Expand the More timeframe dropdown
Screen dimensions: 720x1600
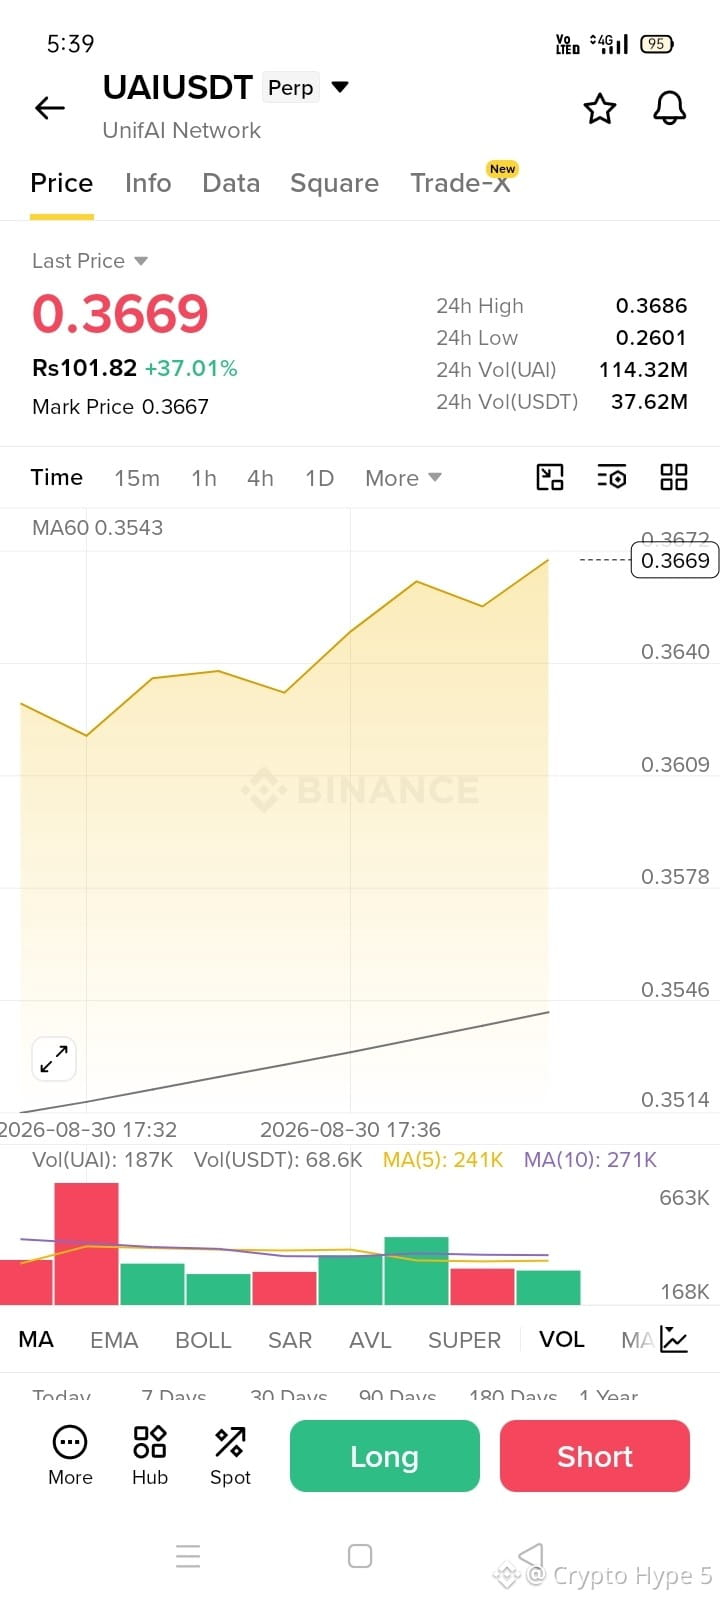[404, 478]
